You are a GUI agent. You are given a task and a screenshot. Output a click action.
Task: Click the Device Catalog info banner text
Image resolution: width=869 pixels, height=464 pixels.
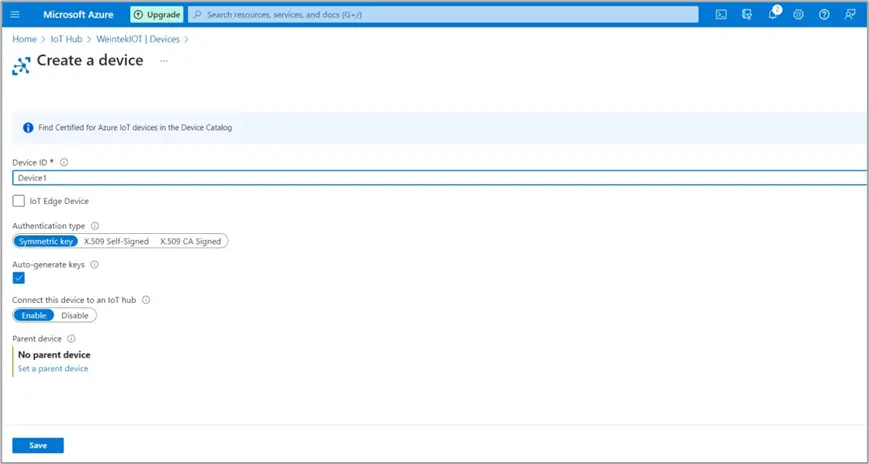135,128
